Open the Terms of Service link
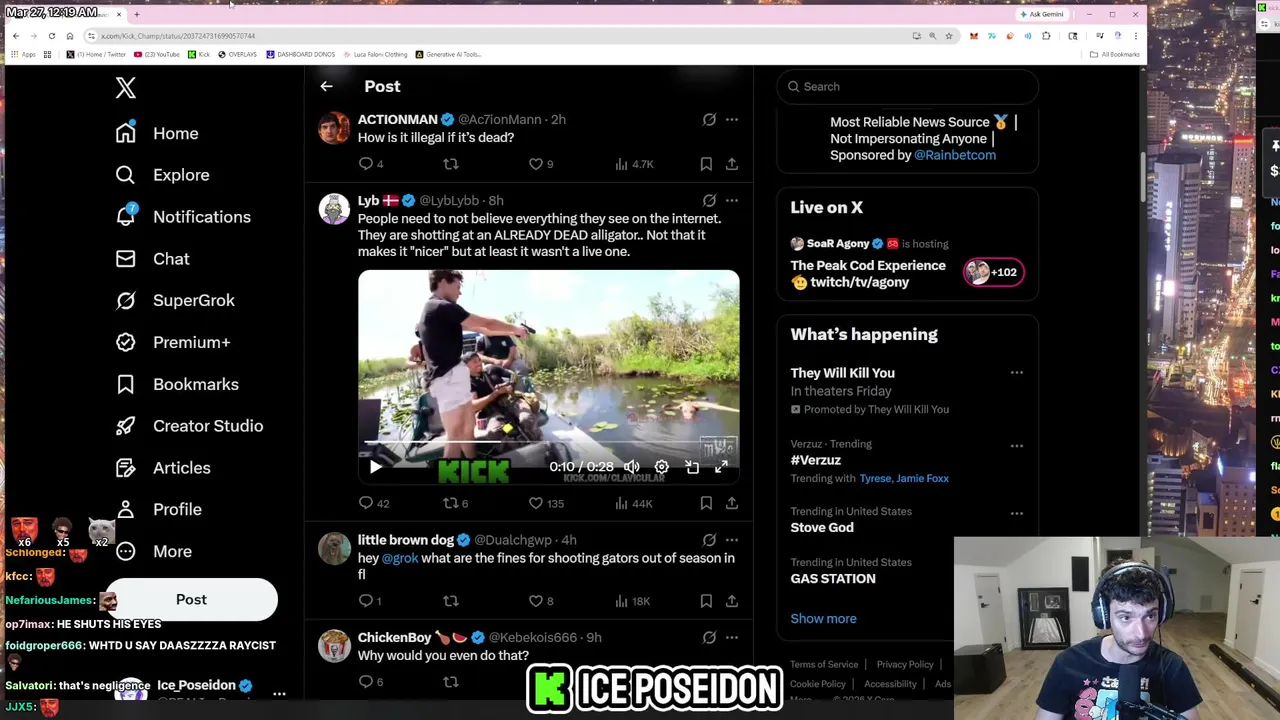The width and height of the screenshot is (1280, 720). 824,664
